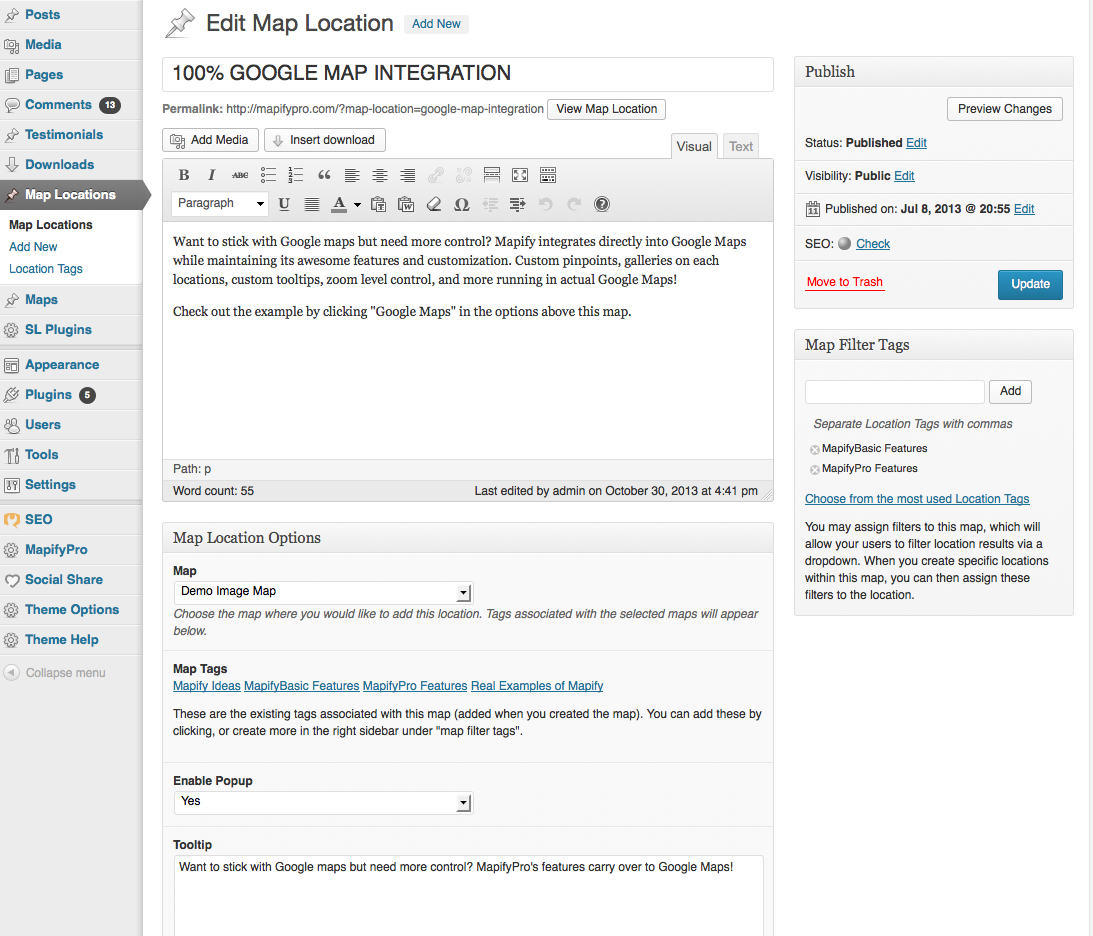Insert a numbered list
The width and height of the screenshot is (1093, 936).
click(296, 175)
